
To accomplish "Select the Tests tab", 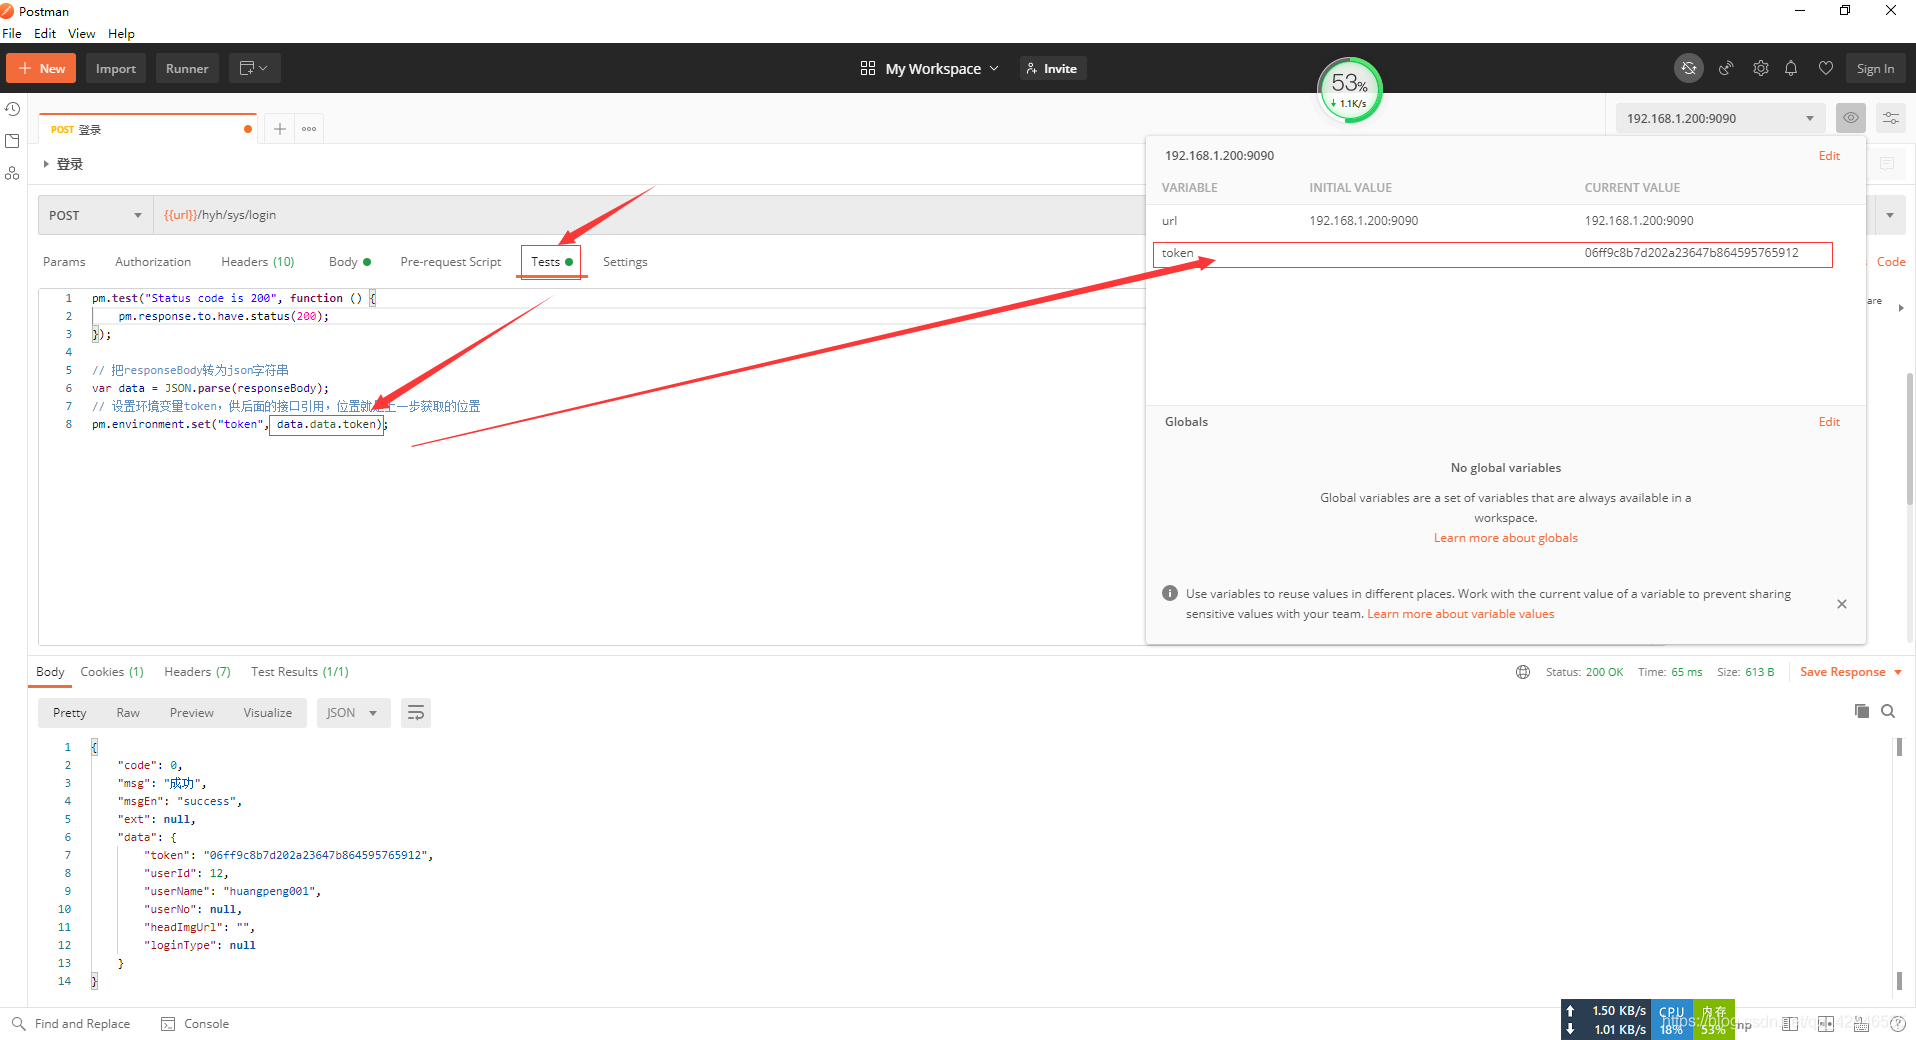I will (551, 262).
